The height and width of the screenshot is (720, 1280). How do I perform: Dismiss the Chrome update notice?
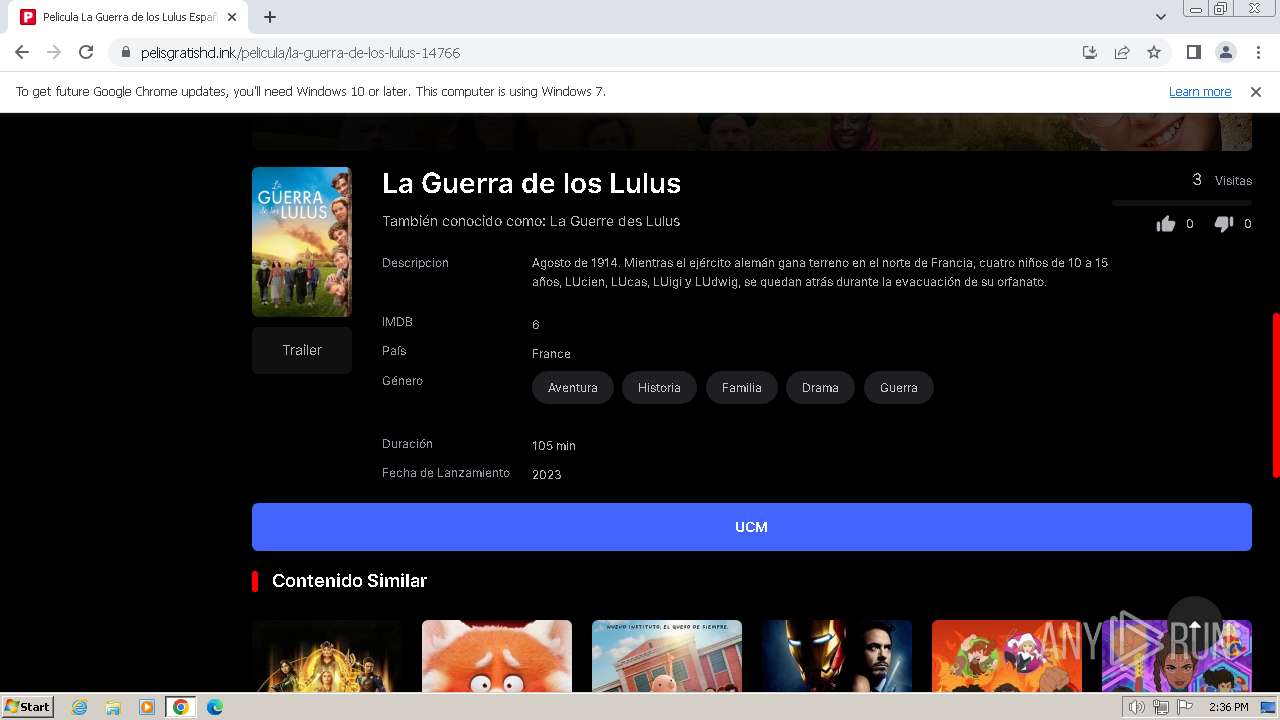(x=1256, y=91)
